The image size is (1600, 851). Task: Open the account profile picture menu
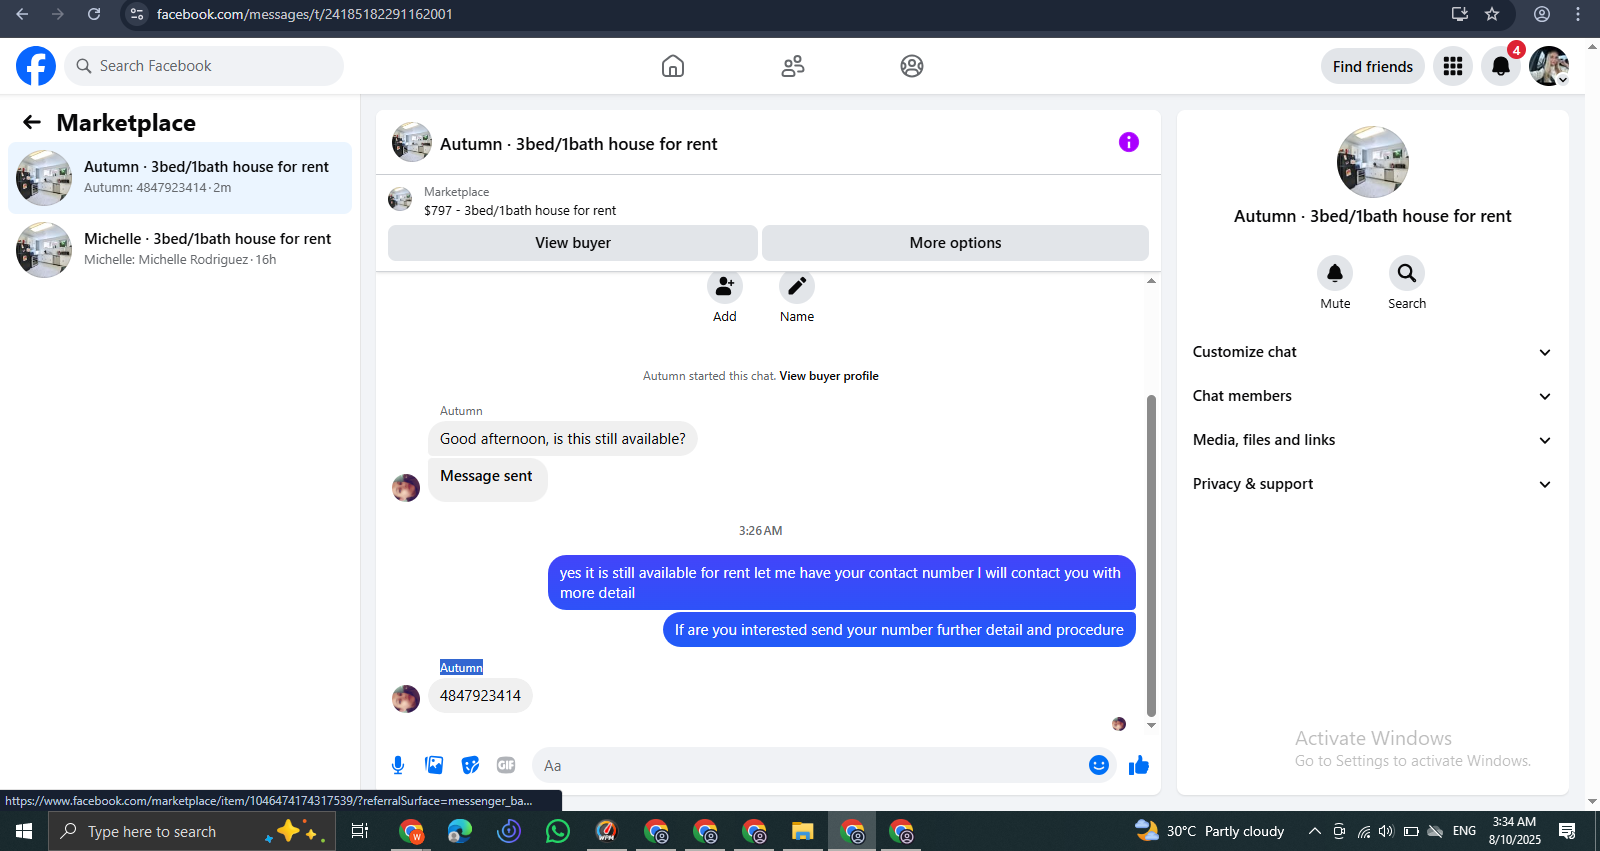point(1549,66)
